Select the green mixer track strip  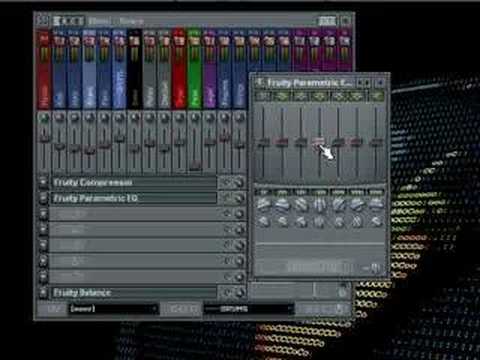point(194,69)
